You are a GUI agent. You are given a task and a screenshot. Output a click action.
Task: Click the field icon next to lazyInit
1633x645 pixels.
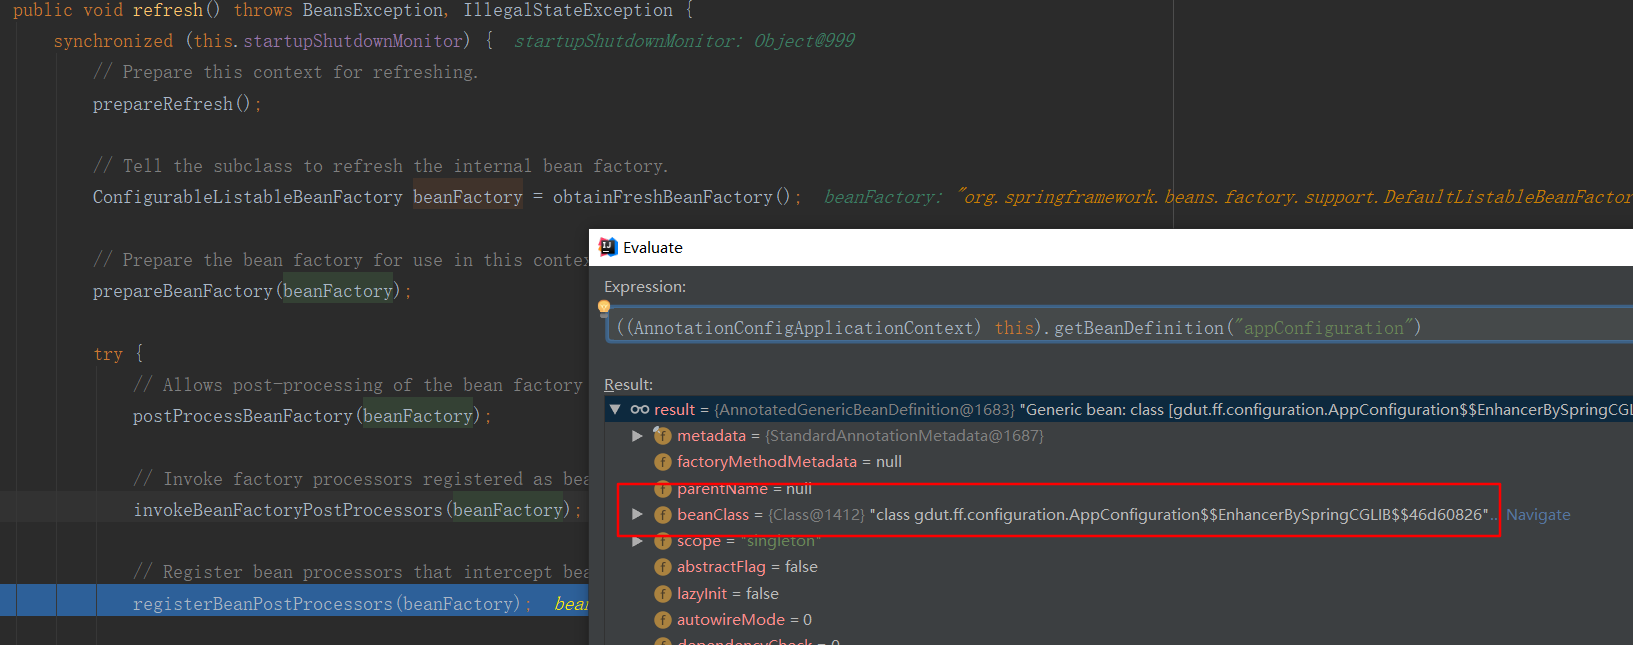662,593
